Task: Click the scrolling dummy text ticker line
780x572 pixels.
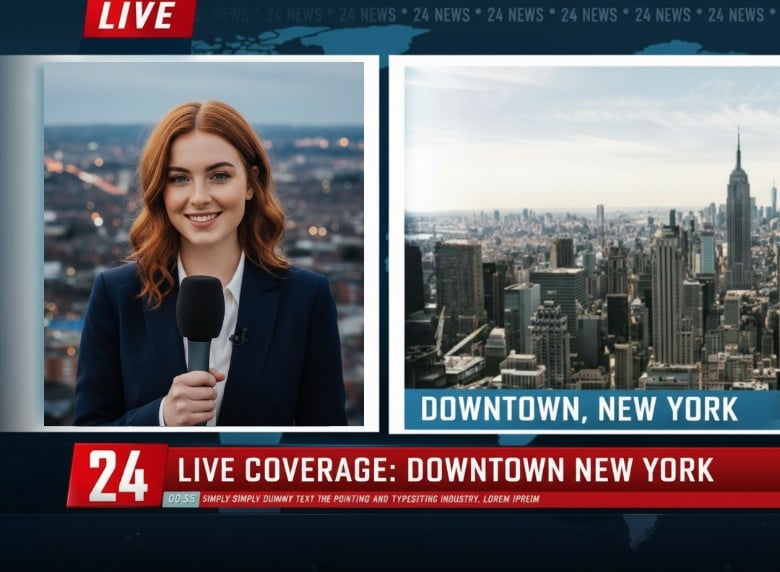Action: pyautogui.click(x=370, y=498)
